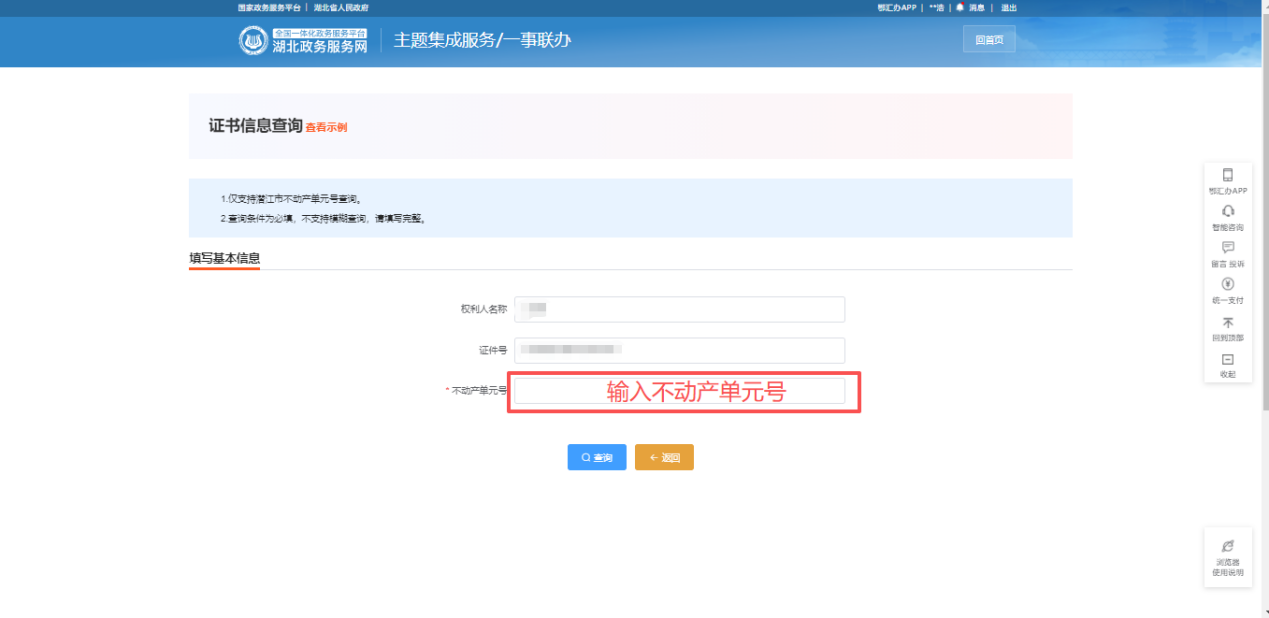Image resolution: width=1269 pixels, height=618 pixels.
Task: Click the 回到顶部 arrow icon
Action: [1227, 322]
